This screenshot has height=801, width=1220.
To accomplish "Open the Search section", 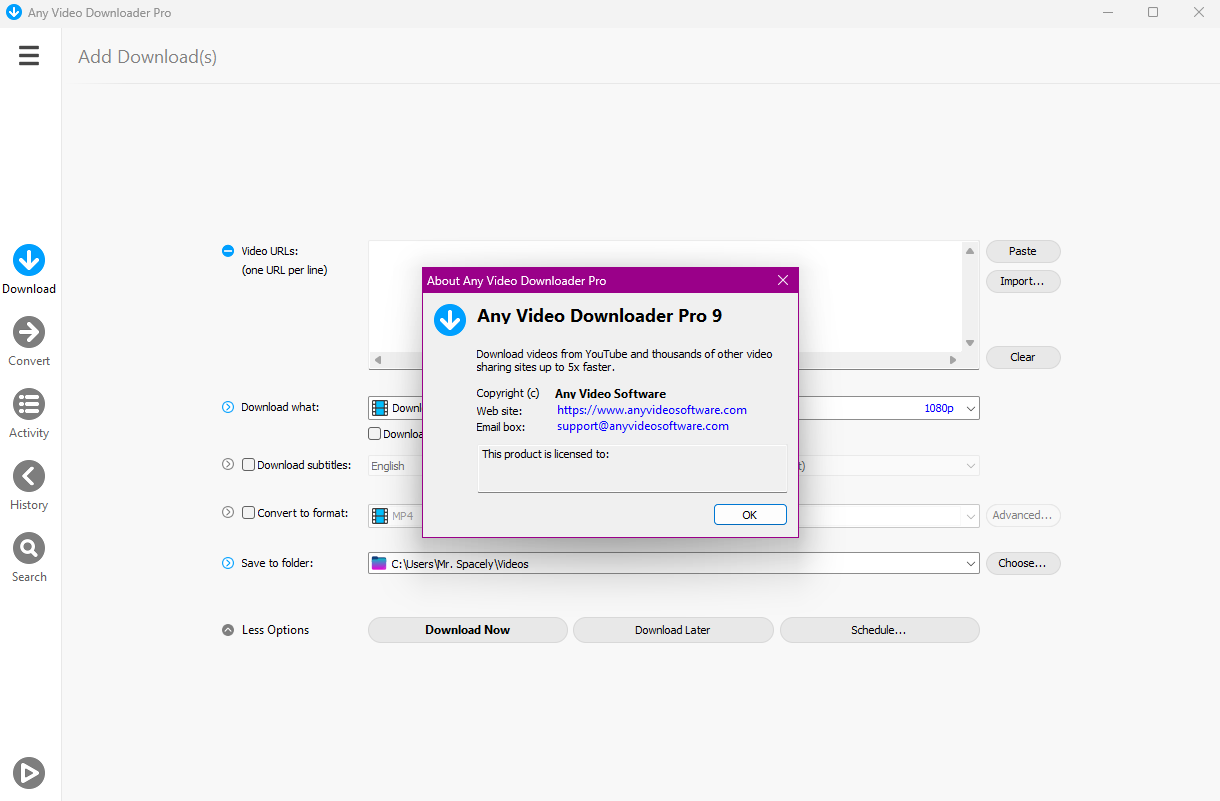I will click(x=29, y=558).
